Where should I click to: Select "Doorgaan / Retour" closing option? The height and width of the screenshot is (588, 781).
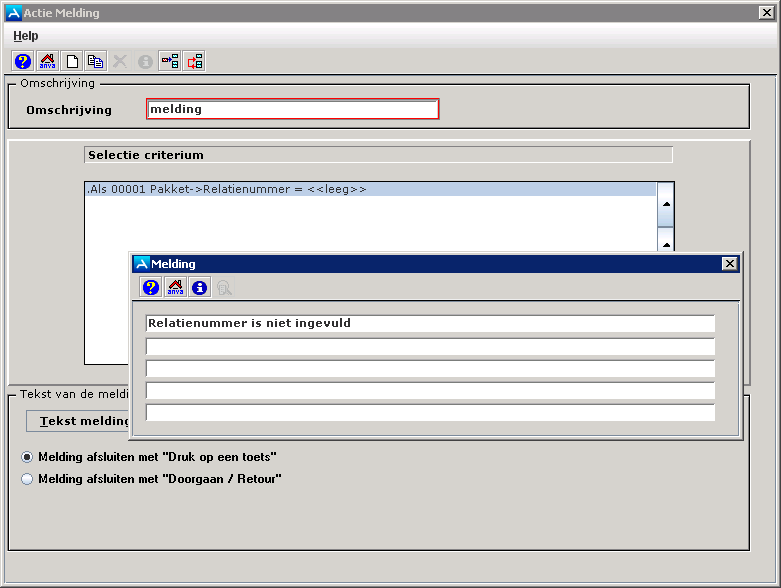[x=27, y=479]
